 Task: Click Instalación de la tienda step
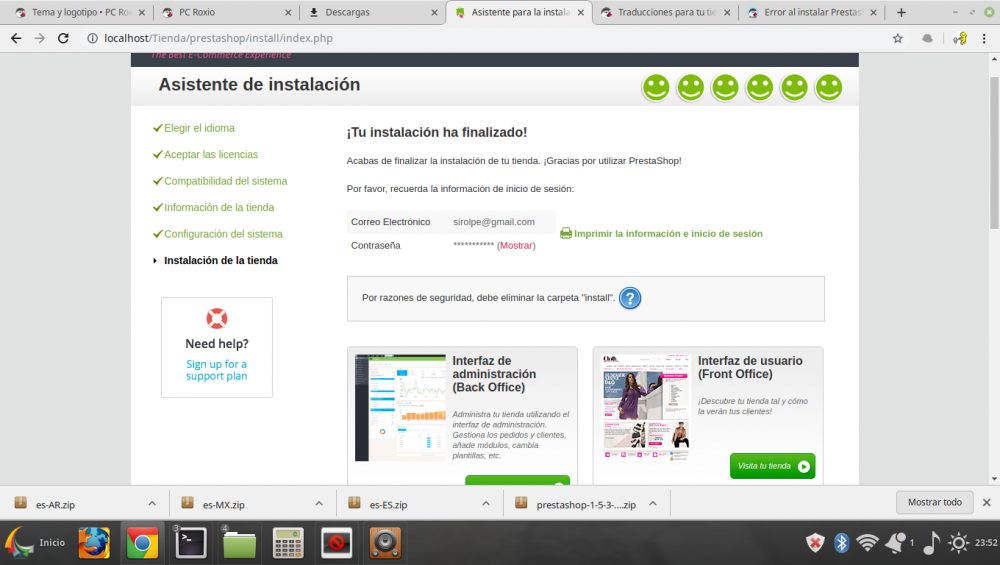[221, 260]
